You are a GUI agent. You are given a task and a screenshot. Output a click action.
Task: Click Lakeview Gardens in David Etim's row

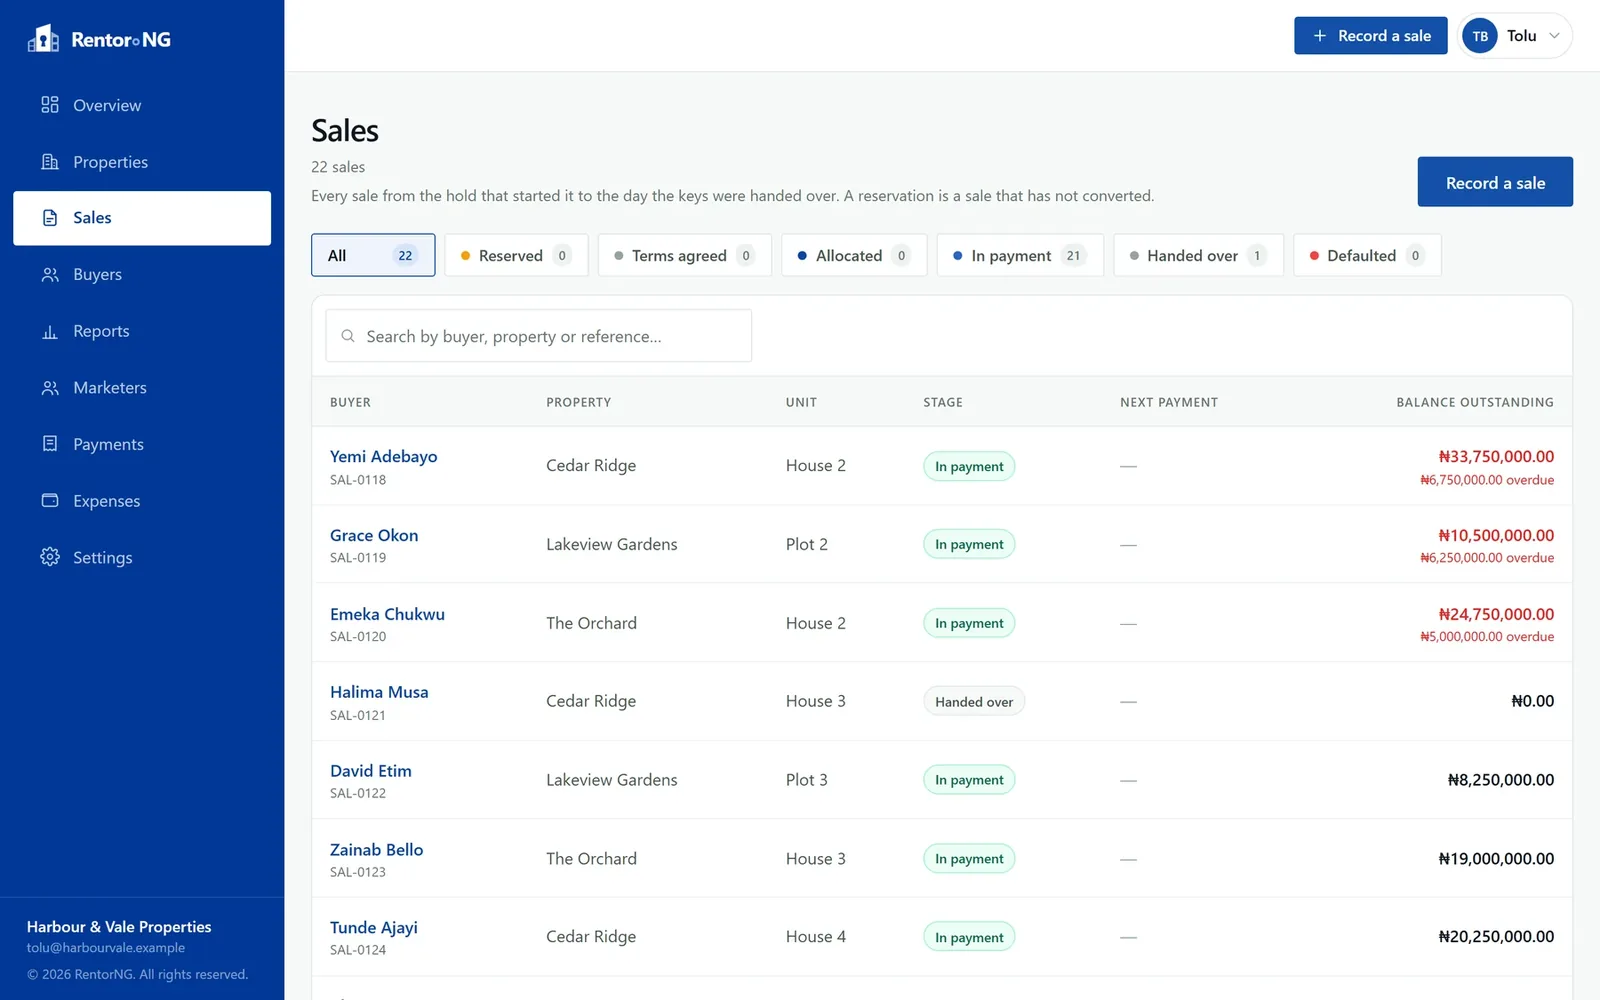(612, 780)
